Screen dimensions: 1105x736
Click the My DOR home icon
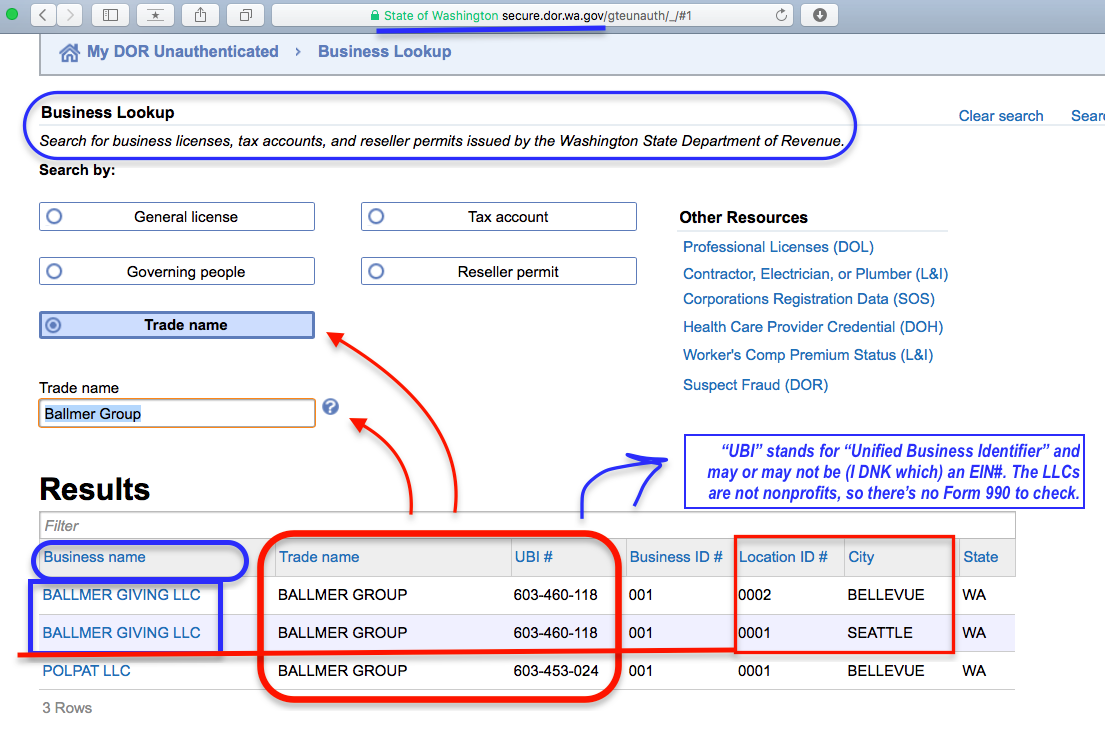[69, 52]
